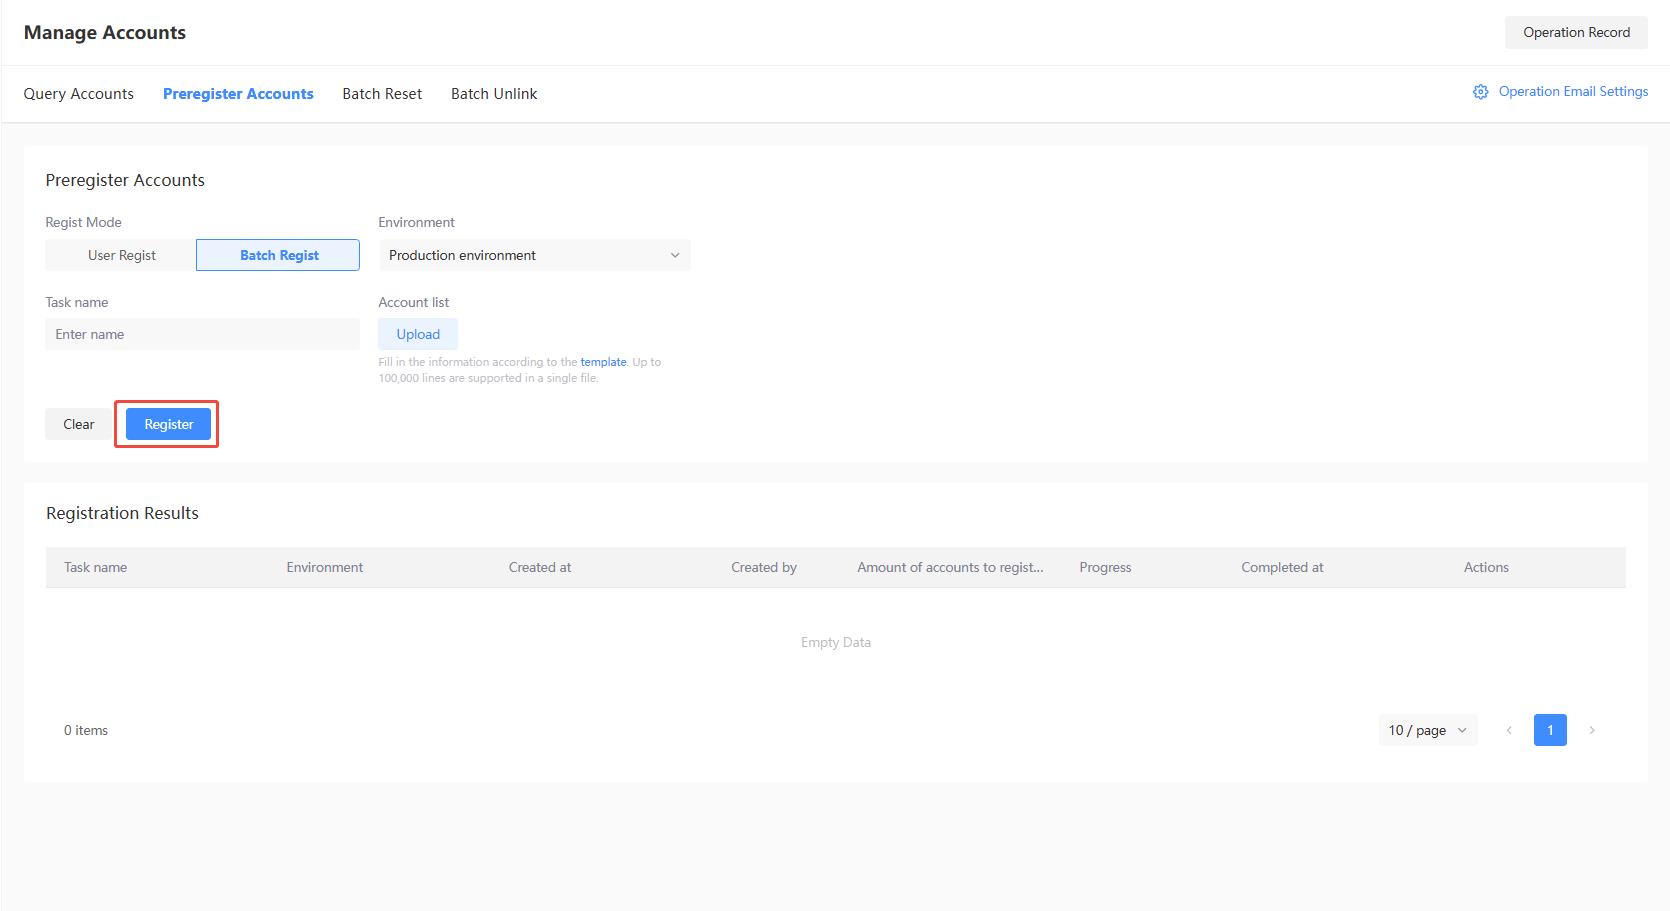Select Batch Regist mode
This screenshot has height=911, width=1670.
click(x=278, y=255)
